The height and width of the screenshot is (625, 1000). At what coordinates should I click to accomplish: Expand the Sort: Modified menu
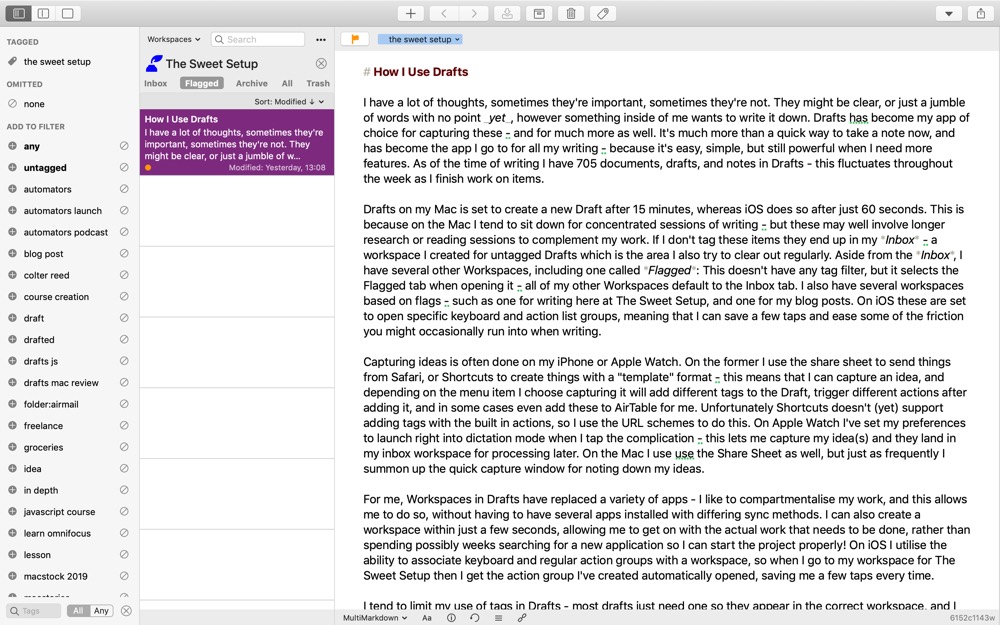(x=289, y=102)
